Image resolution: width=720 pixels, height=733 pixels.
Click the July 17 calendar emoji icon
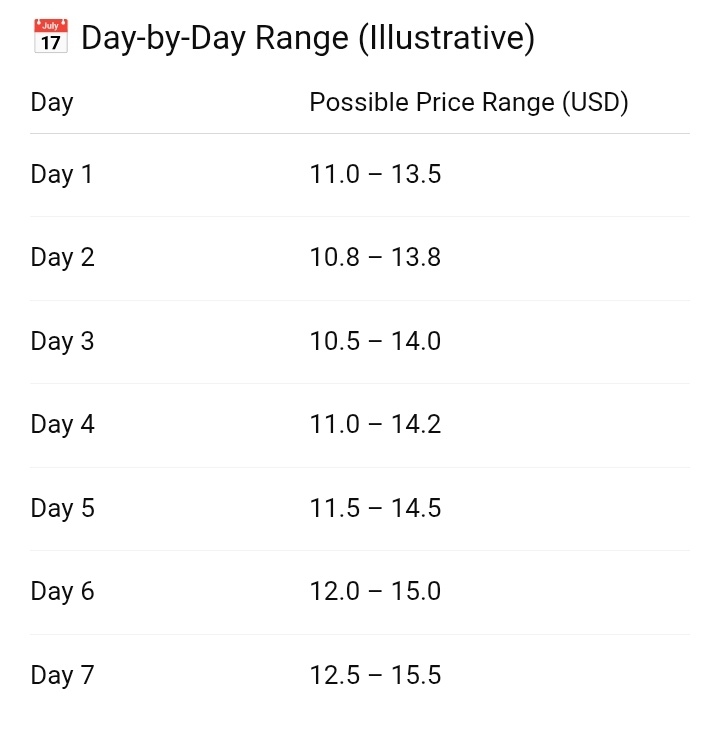click(50, 38)
